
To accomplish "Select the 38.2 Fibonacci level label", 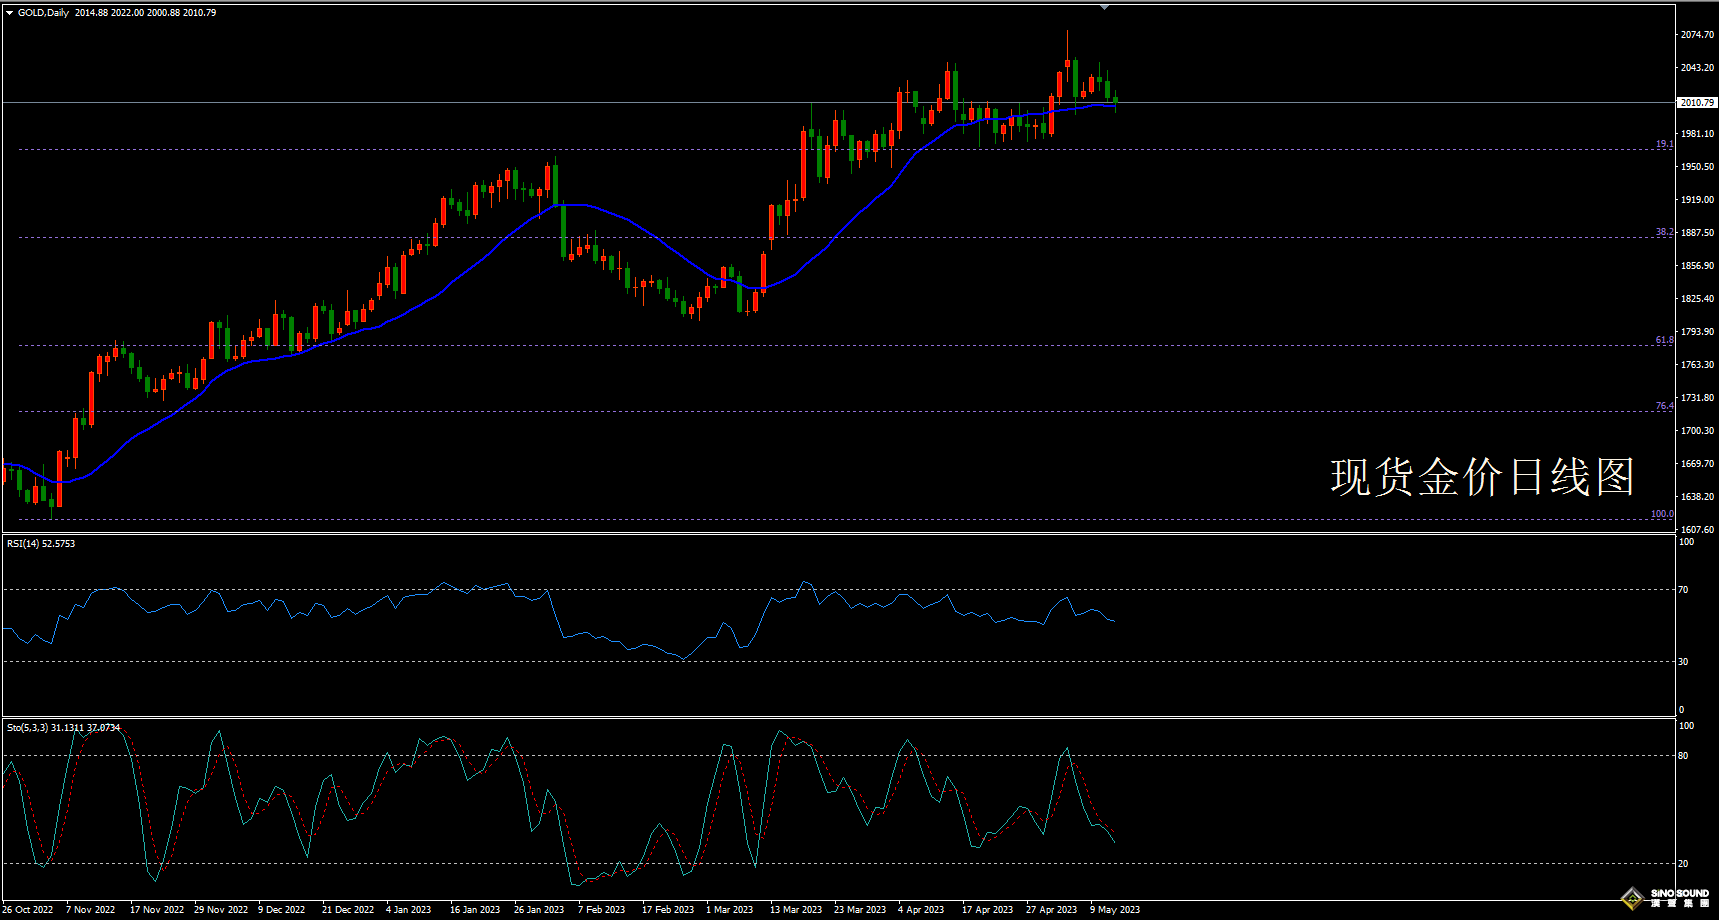I will [1664, 232].
